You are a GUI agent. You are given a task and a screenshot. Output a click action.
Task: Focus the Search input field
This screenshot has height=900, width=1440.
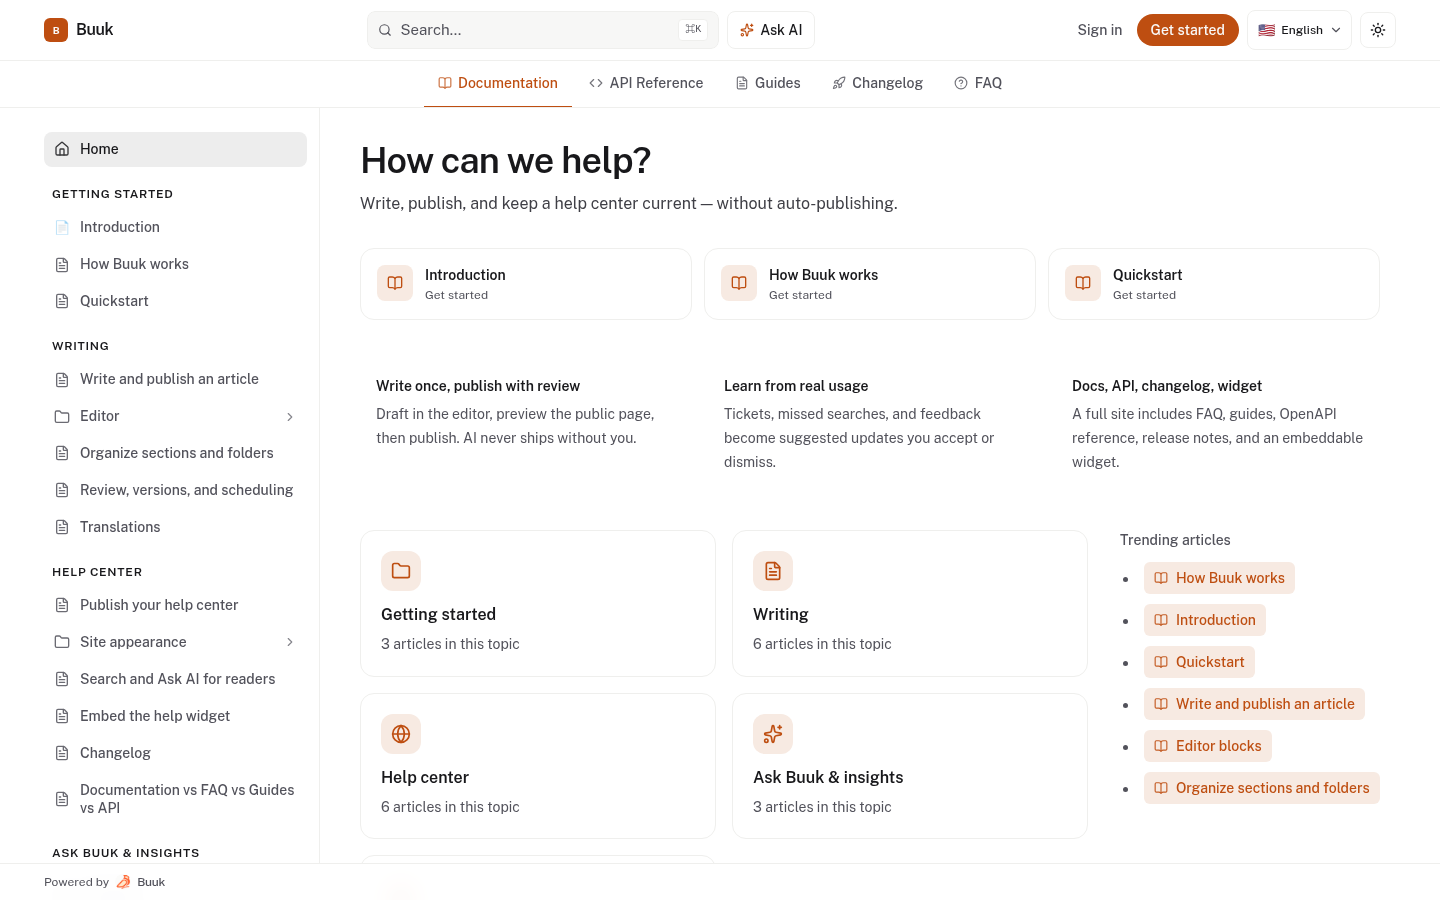coord(543,30)
